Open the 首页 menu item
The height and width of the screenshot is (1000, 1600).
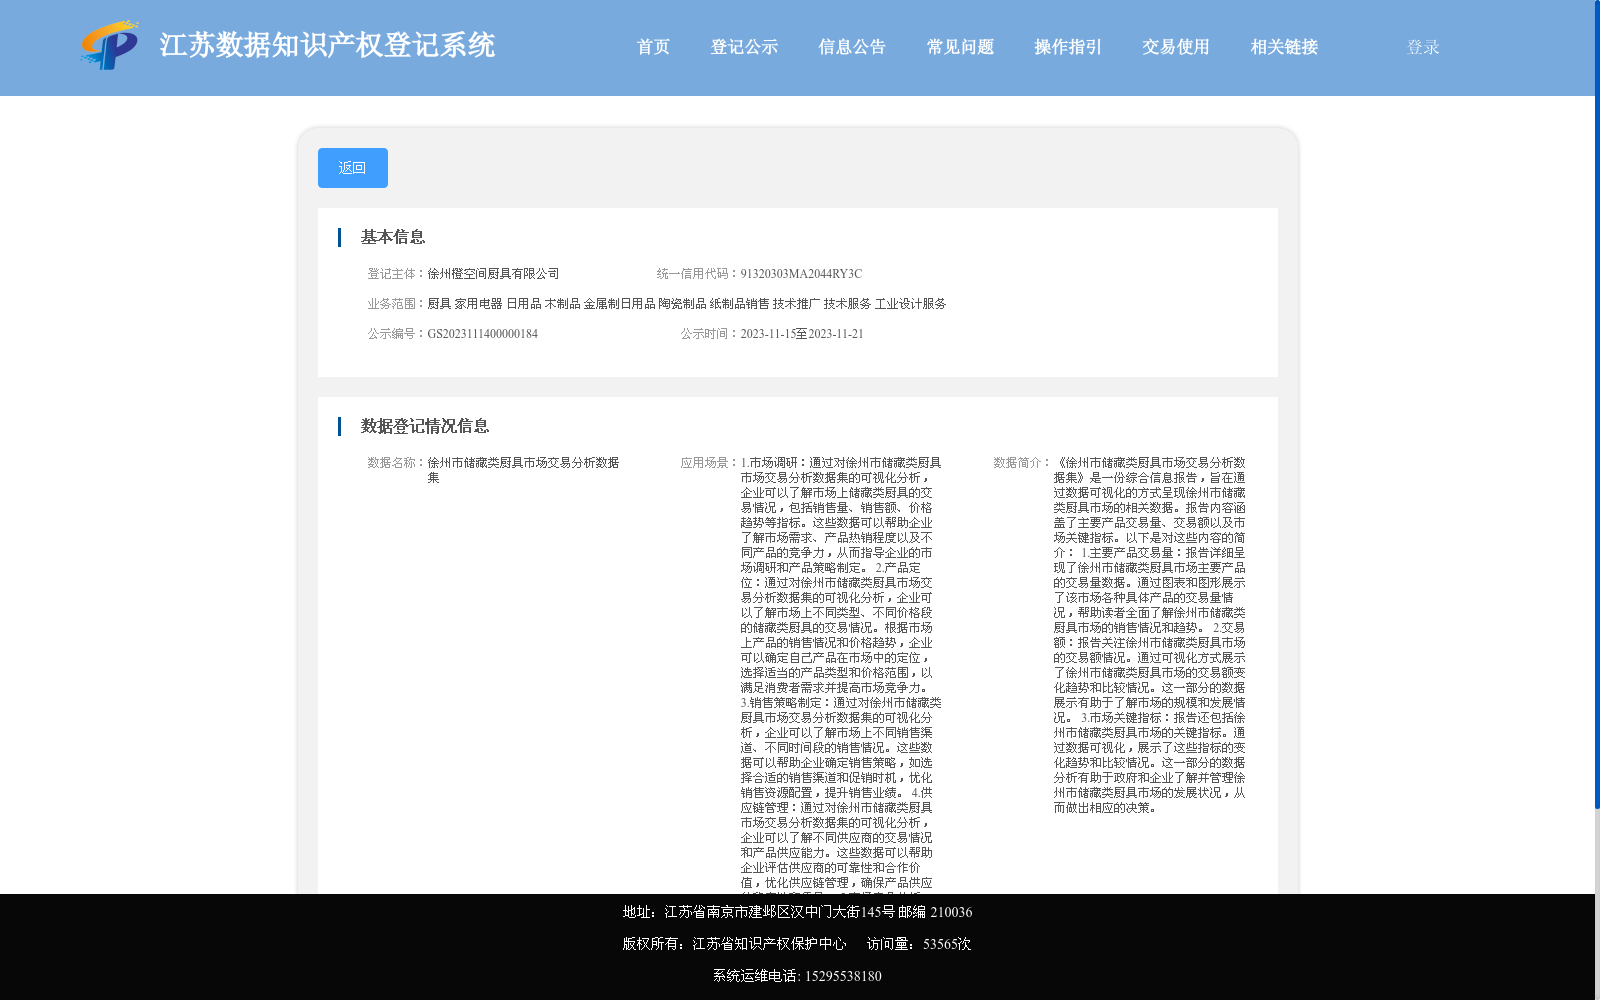(x=654, y=47)
